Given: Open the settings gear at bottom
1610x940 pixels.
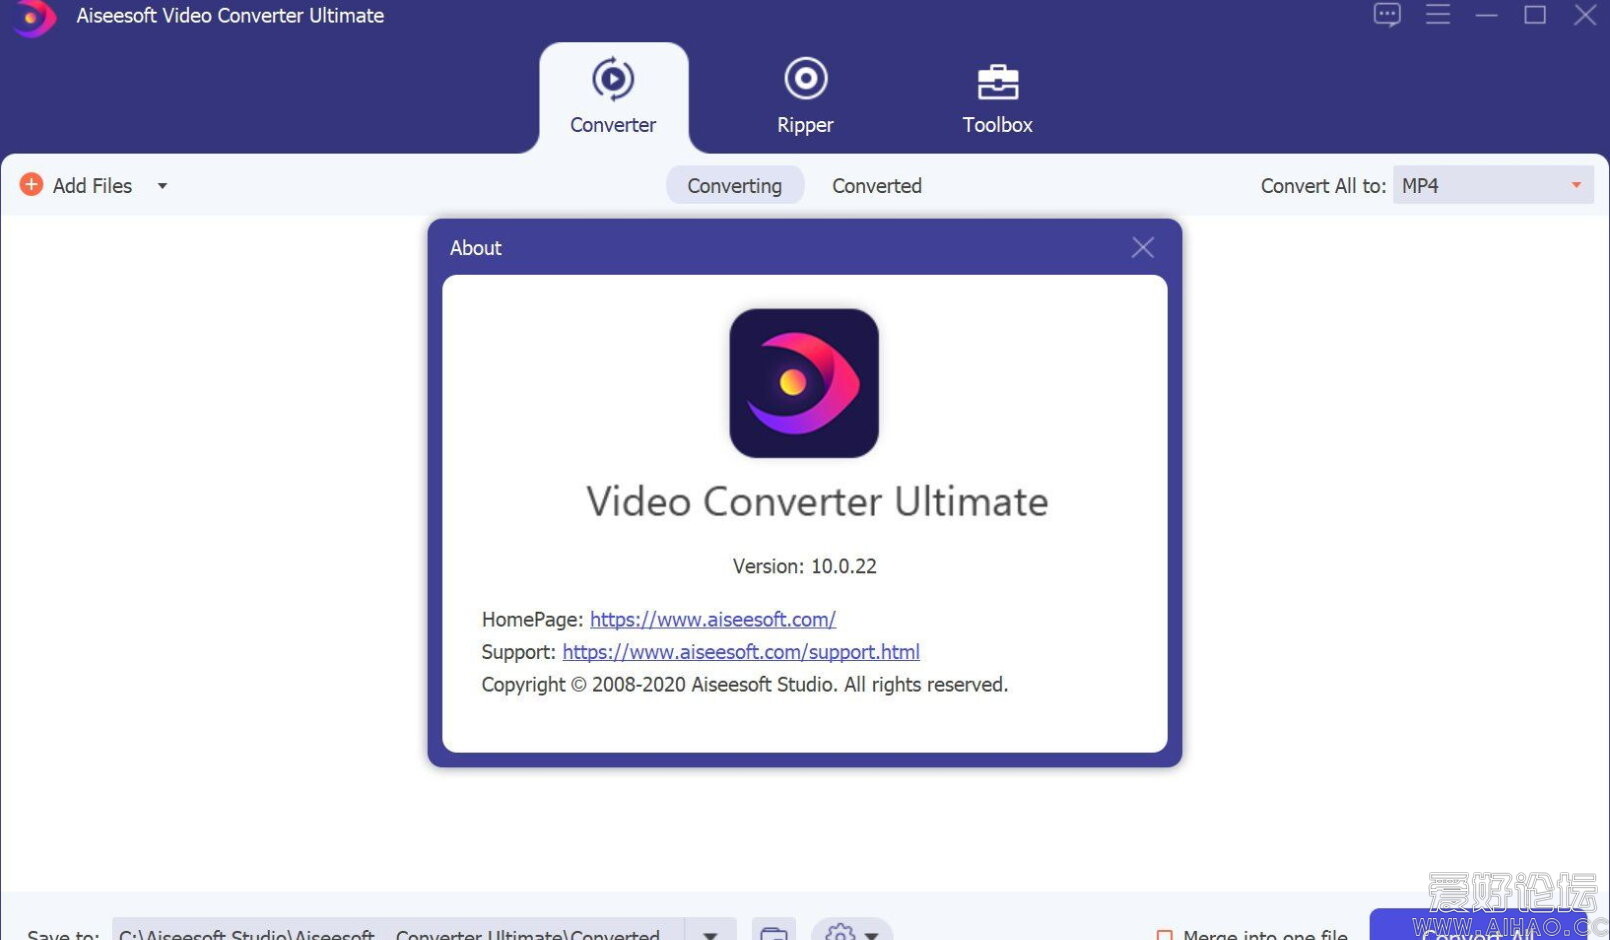Looking at the screenshot, I should click(x=840, y=933).
